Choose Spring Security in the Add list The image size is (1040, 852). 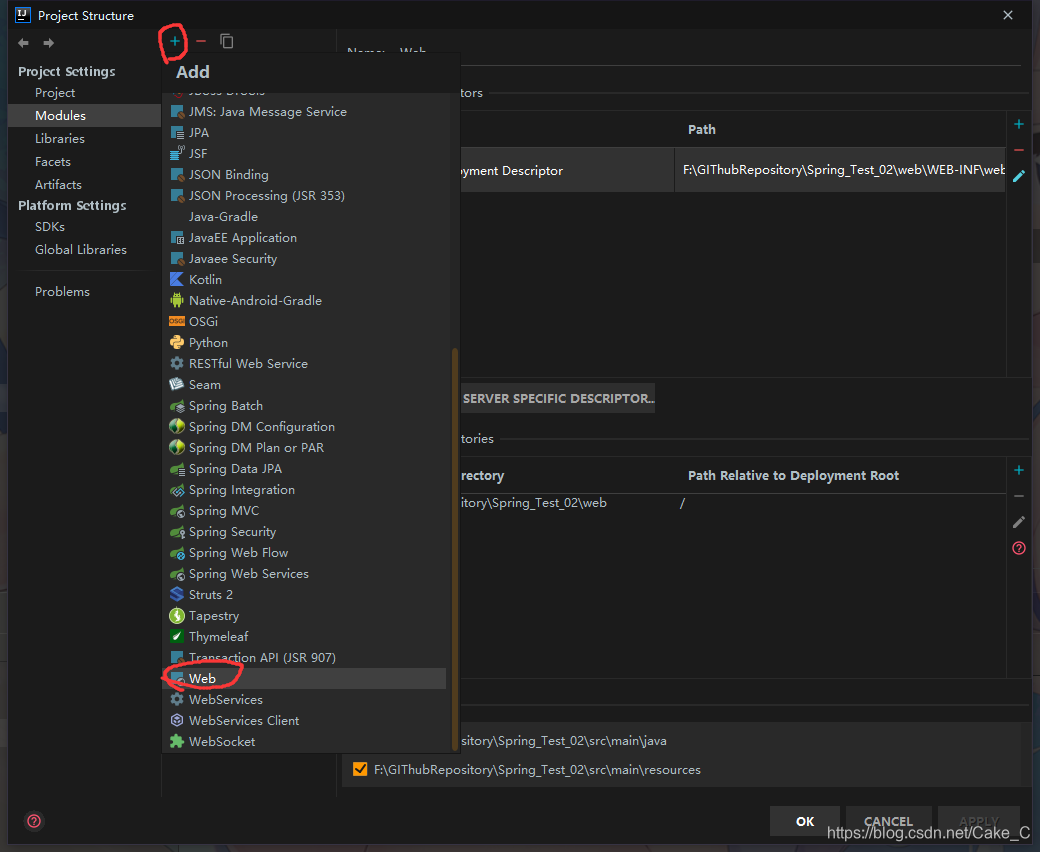pos(305,532)
